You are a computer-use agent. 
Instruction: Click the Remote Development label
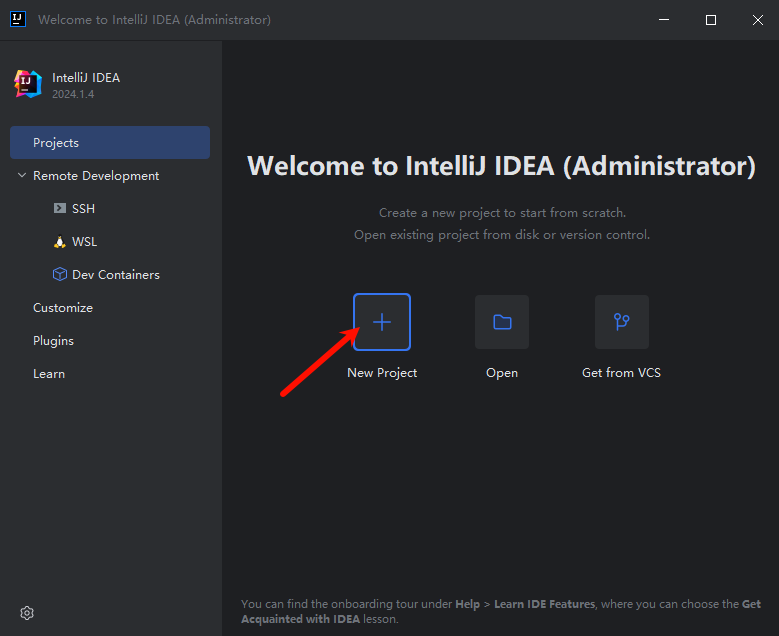96,176
